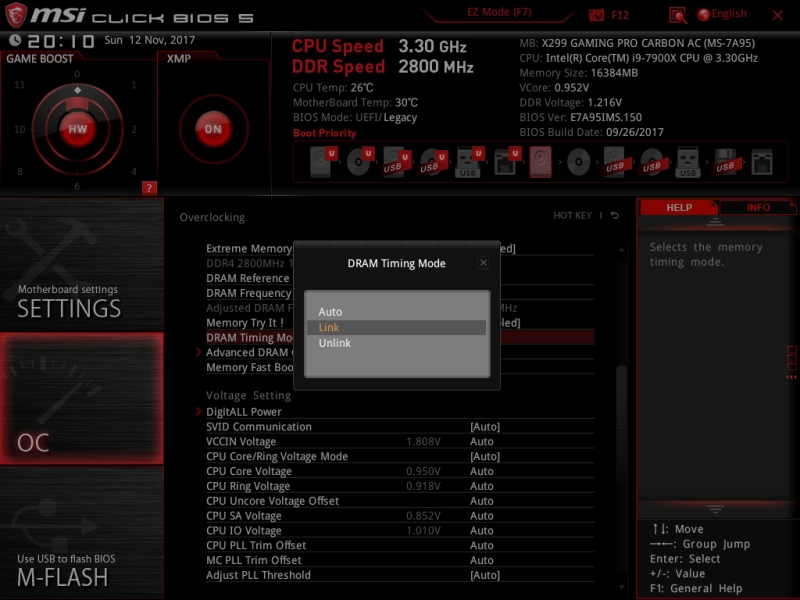
Task: Click the settings list scroll-up arrow
Action: click(621, 249)
